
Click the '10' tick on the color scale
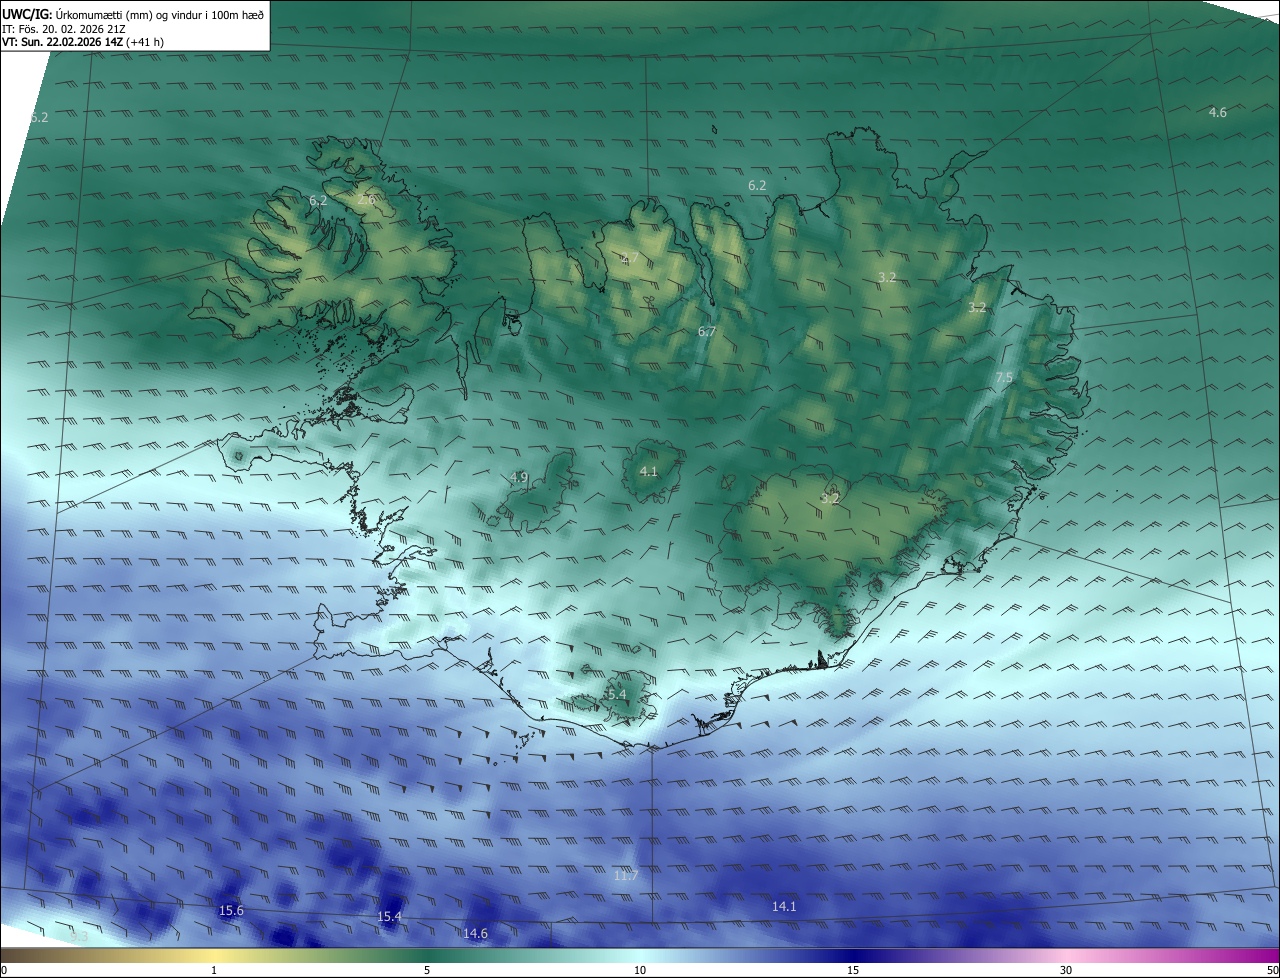(x=640, y=970)
